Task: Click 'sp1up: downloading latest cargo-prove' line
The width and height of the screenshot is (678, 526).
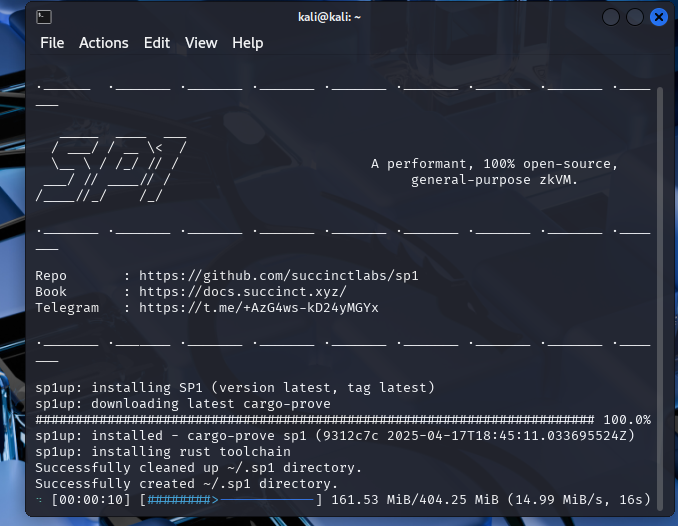Action: pyautogui.click(x=183, y=404)
